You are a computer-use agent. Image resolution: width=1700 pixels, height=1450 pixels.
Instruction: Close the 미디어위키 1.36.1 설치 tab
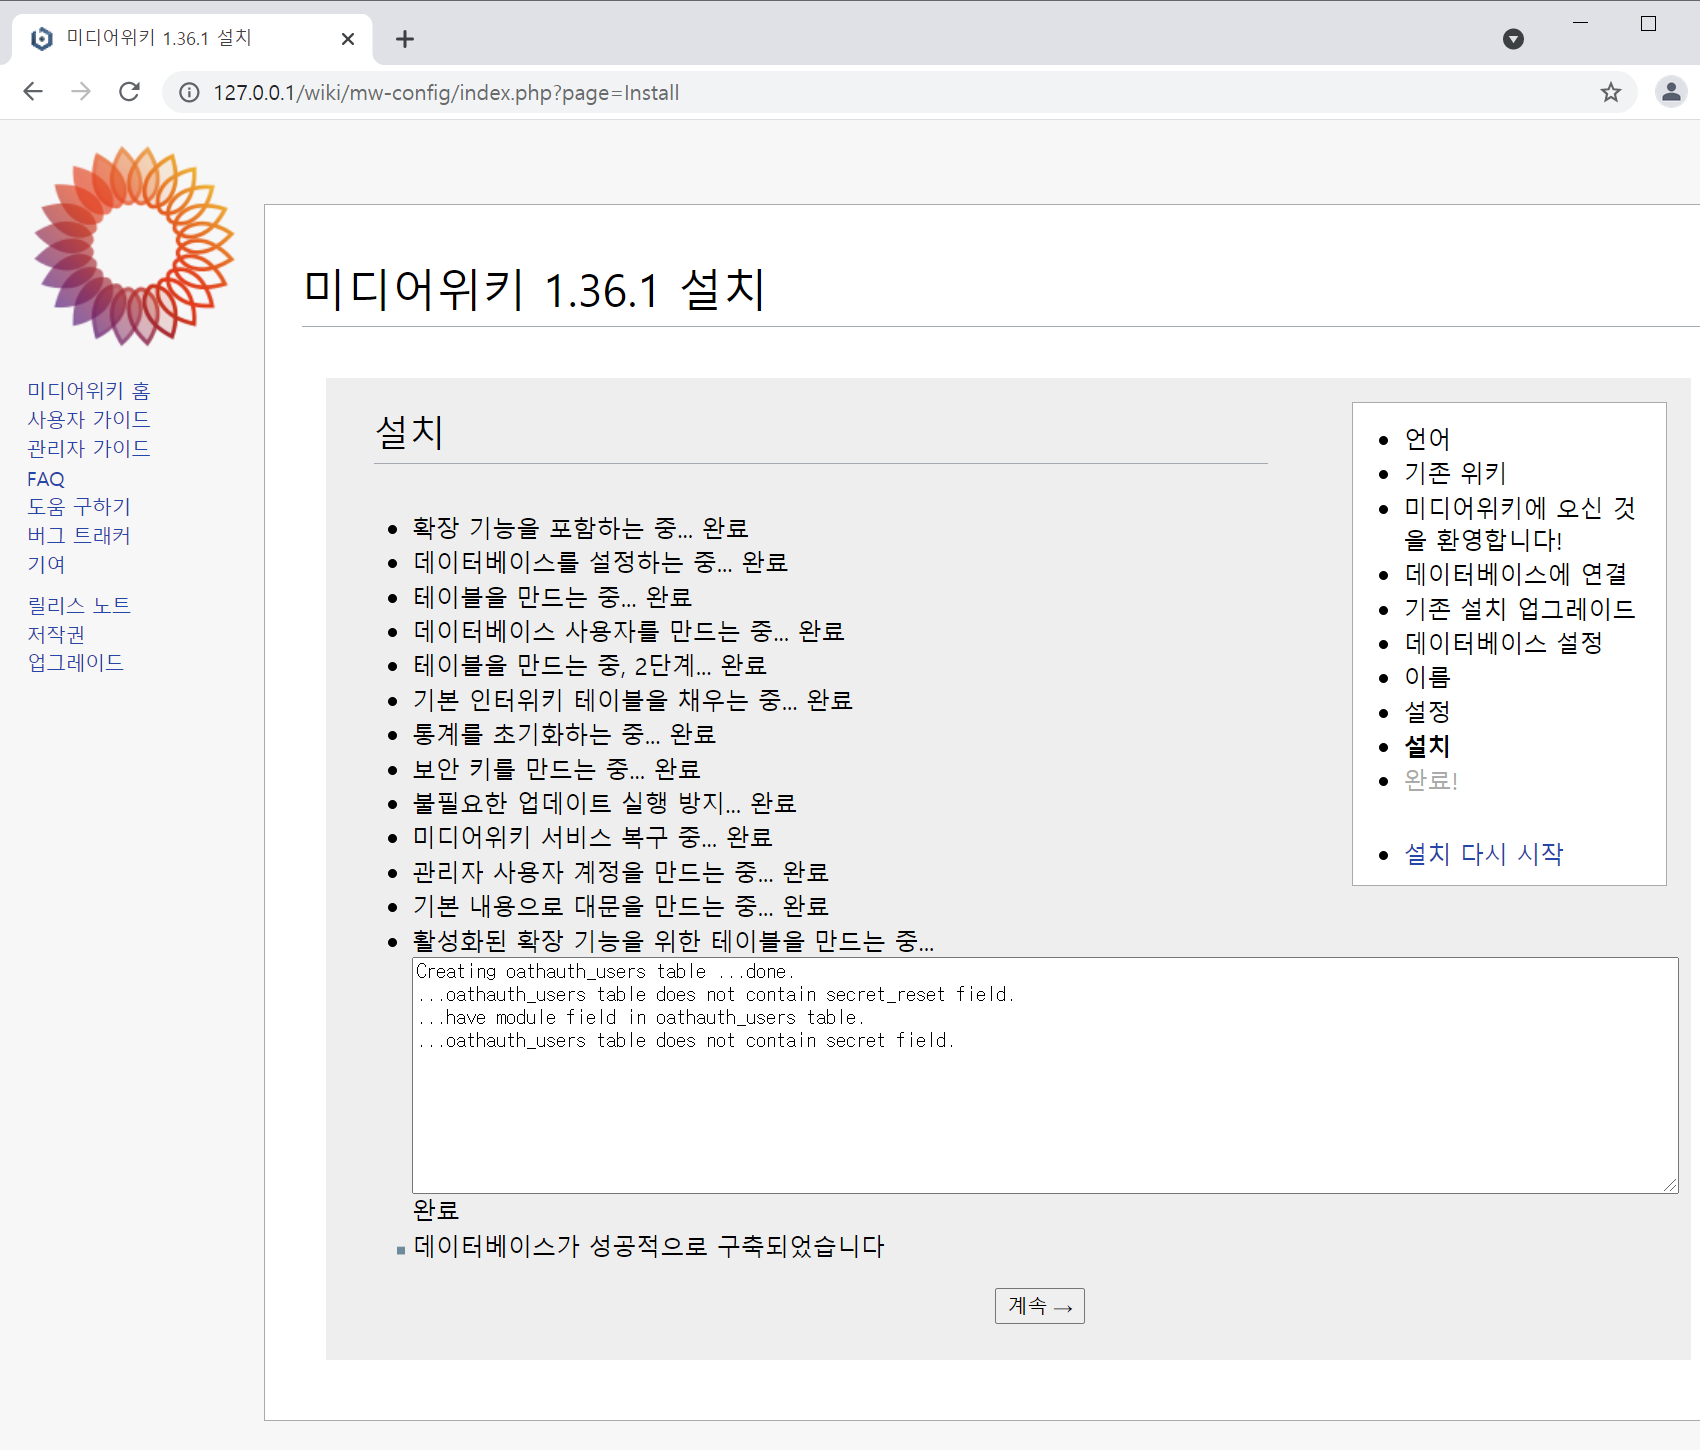coord(348,39)
